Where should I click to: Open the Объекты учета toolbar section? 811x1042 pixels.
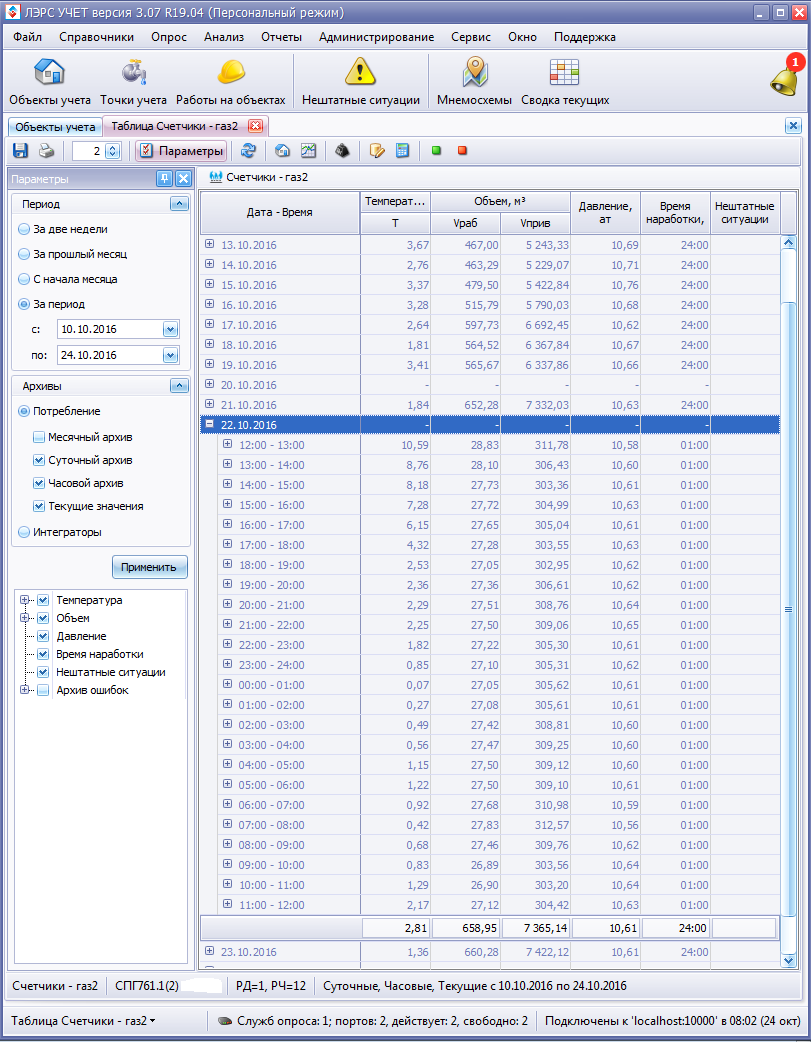pyautogui.click(x=50, y=82)
